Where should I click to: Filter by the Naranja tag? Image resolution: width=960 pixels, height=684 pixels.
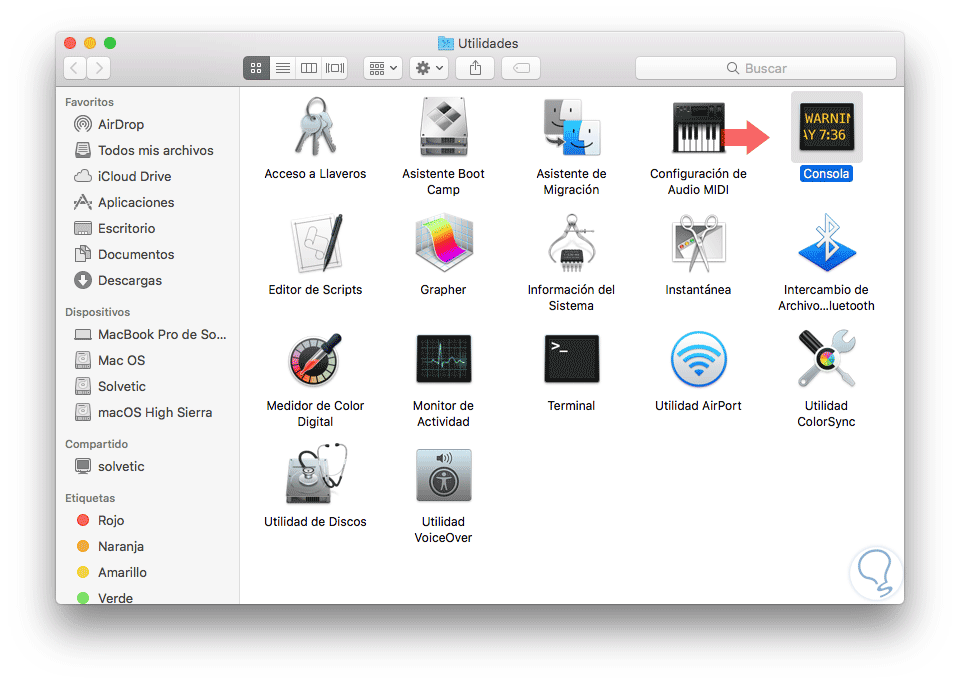147,546
